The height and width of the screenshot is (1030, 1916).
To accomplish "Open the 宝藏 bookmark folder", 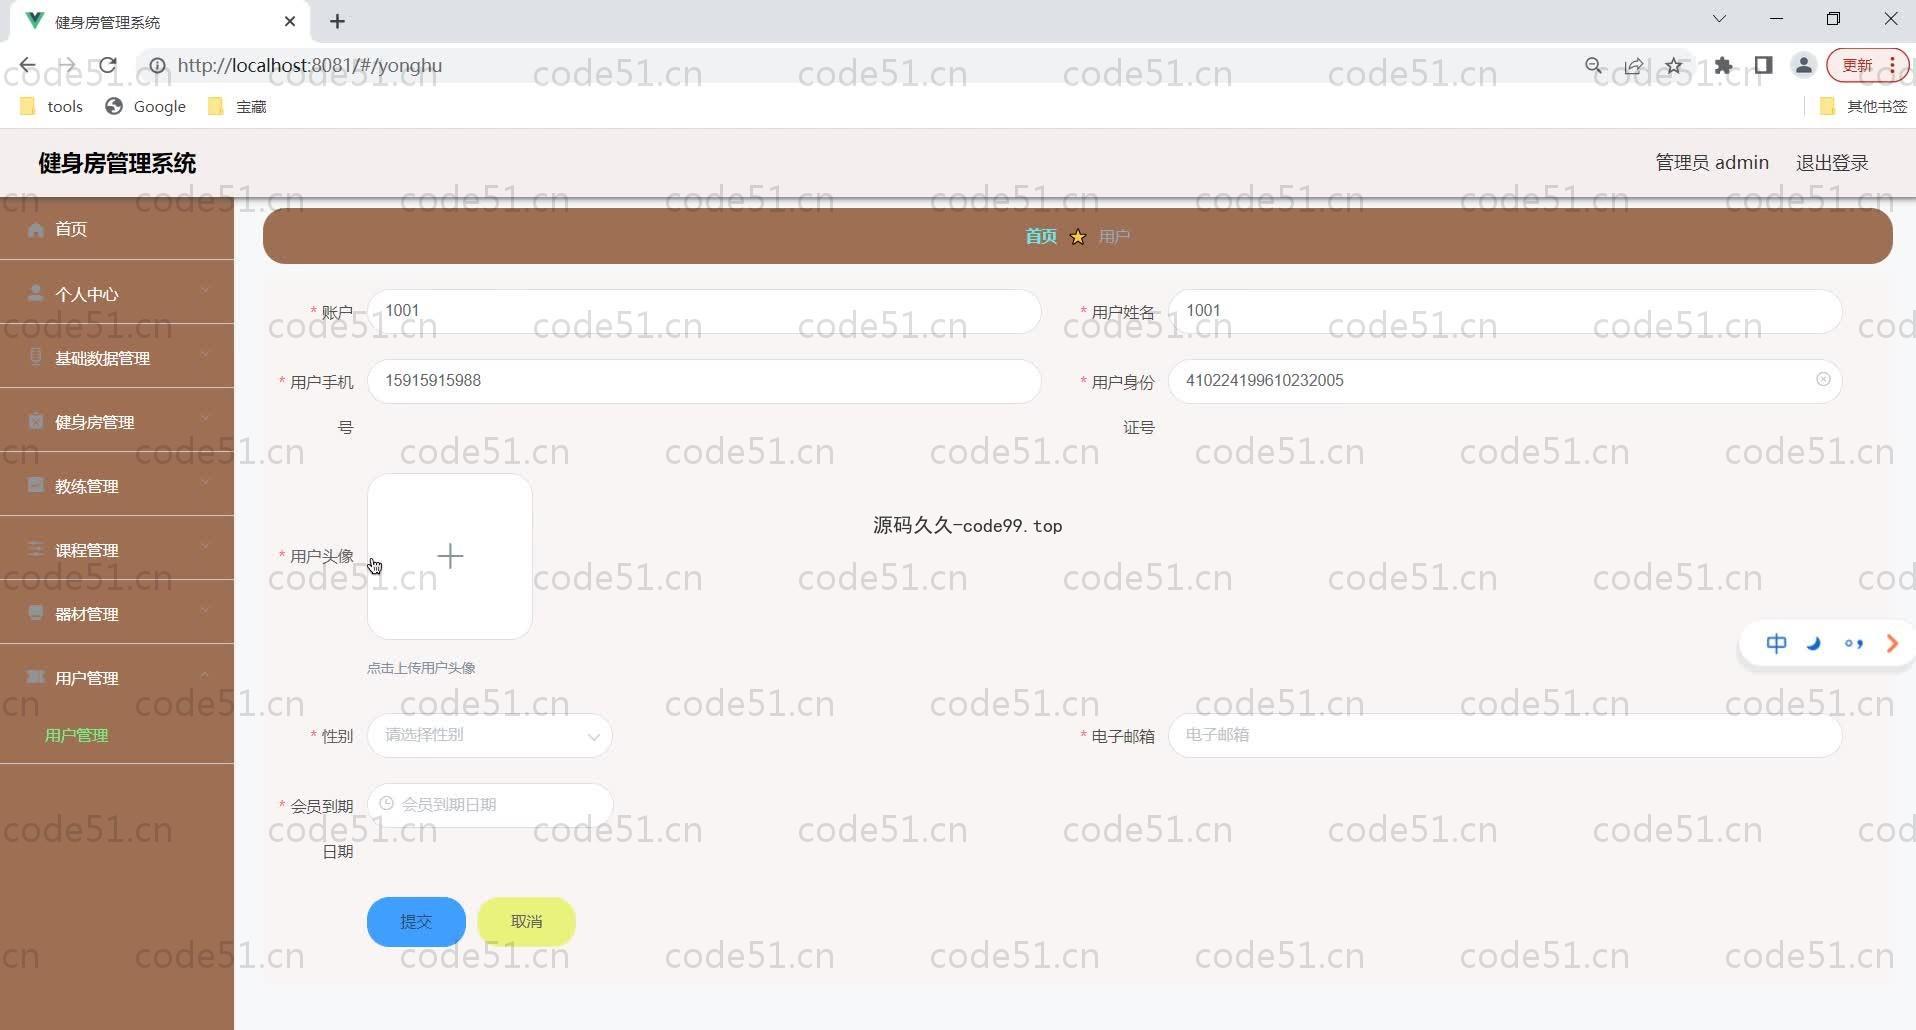I will coord(237,106).
